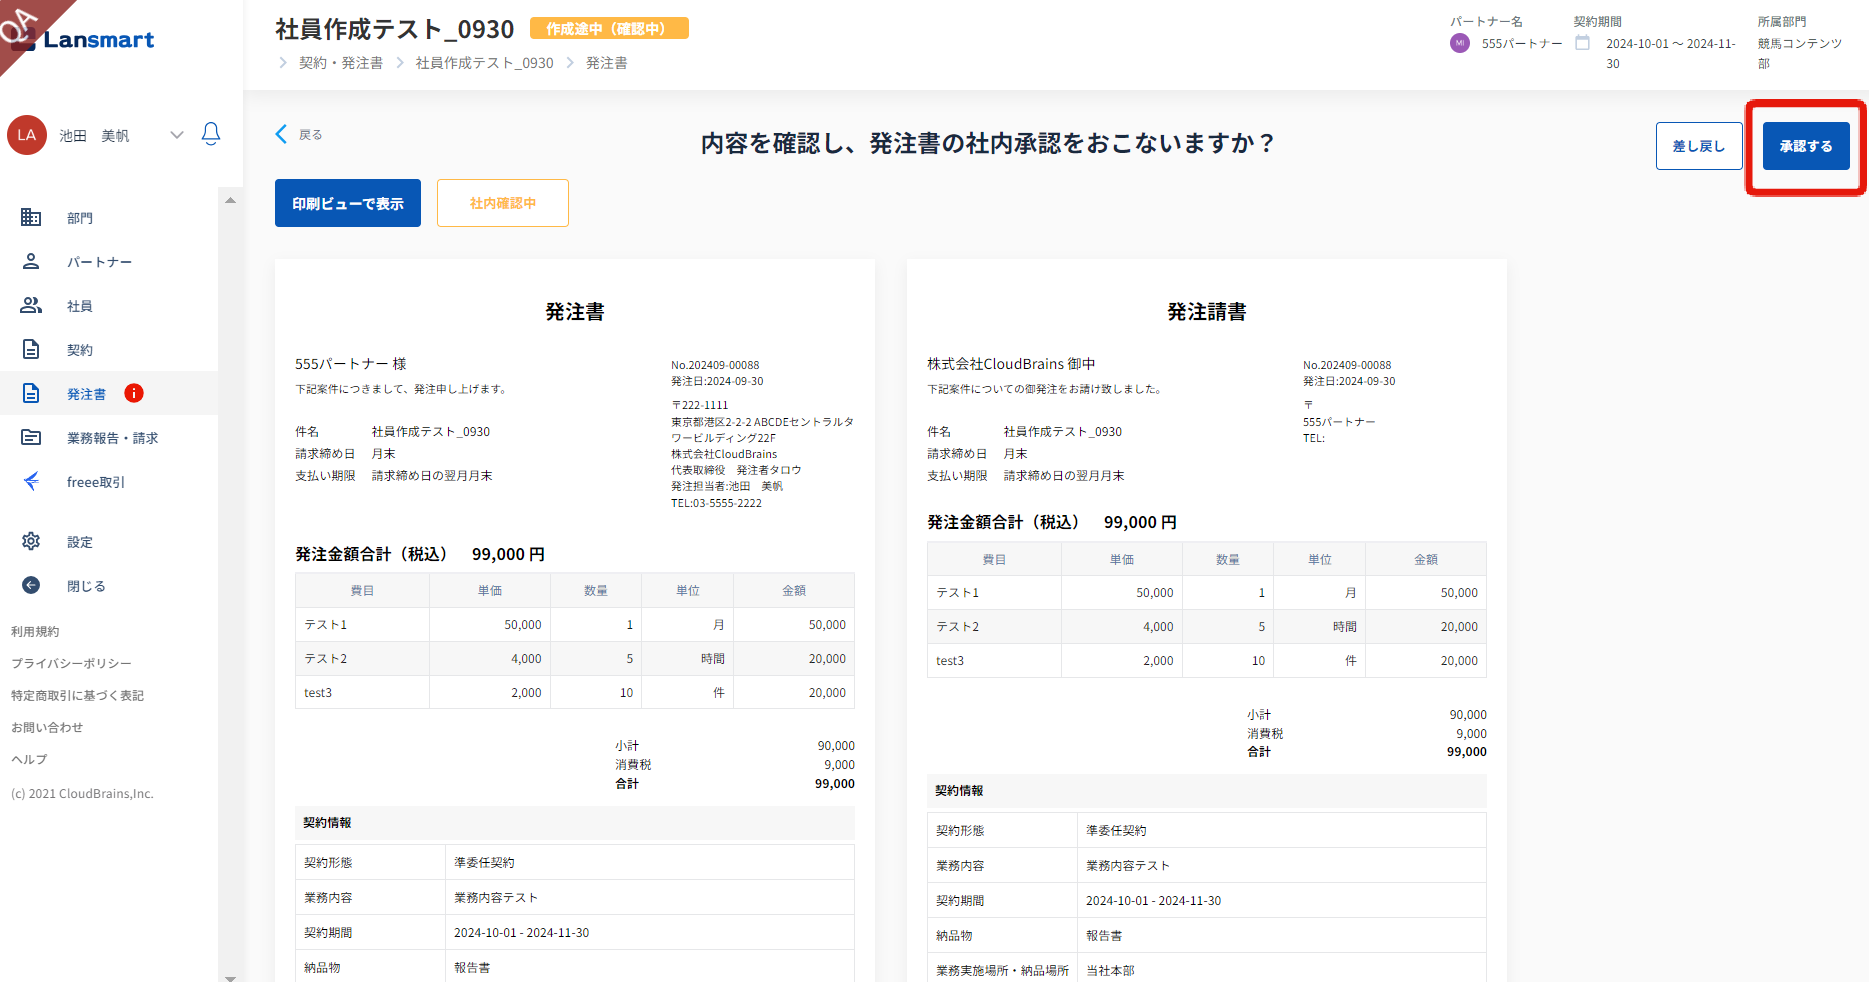Click the 社内確認中 status button
Screen dimensions: 1869x982
point(502,203)
